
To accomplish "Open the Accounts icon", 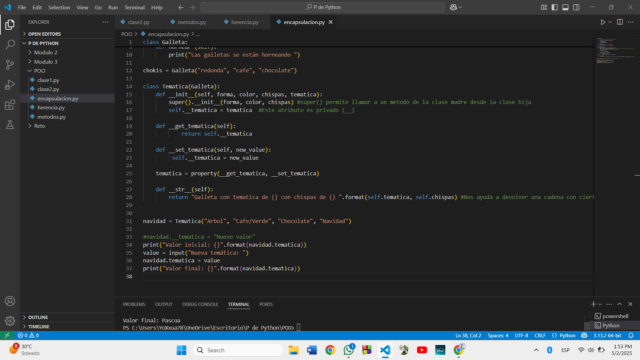I will pos(10,301).
